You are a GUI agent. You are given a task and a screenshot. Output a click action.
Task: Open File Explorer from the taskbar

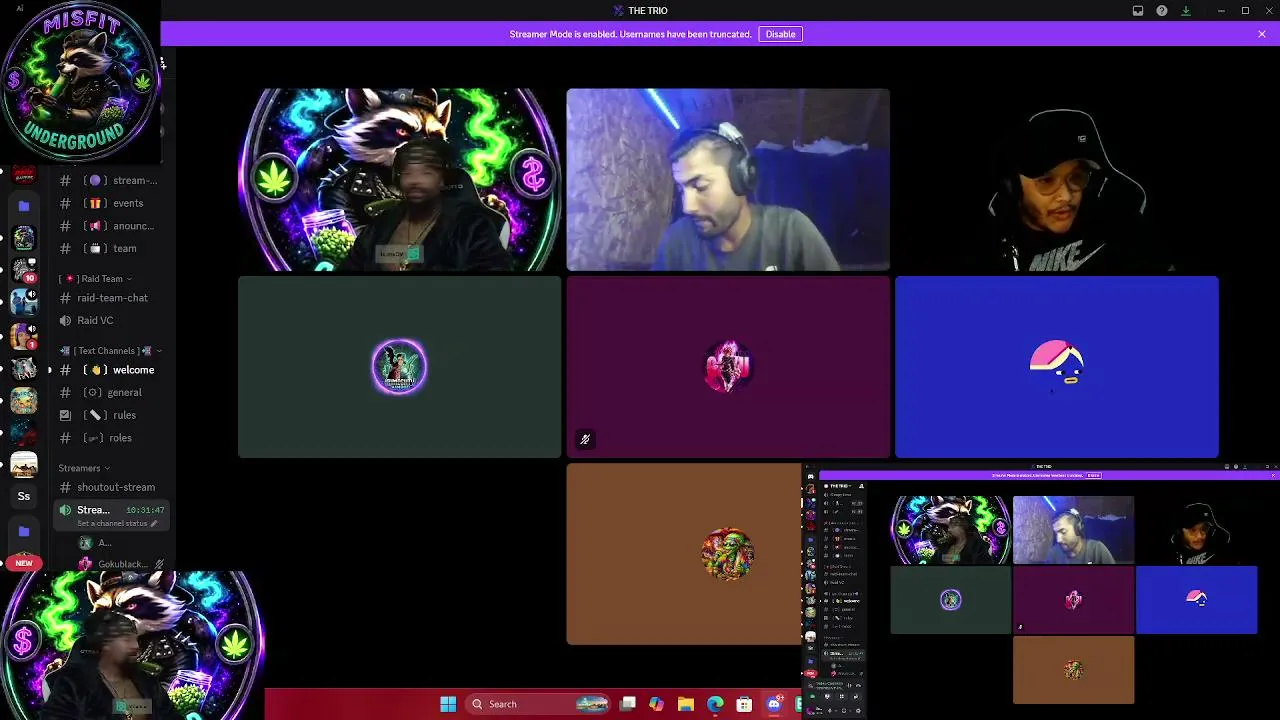(x=685, y=704)
